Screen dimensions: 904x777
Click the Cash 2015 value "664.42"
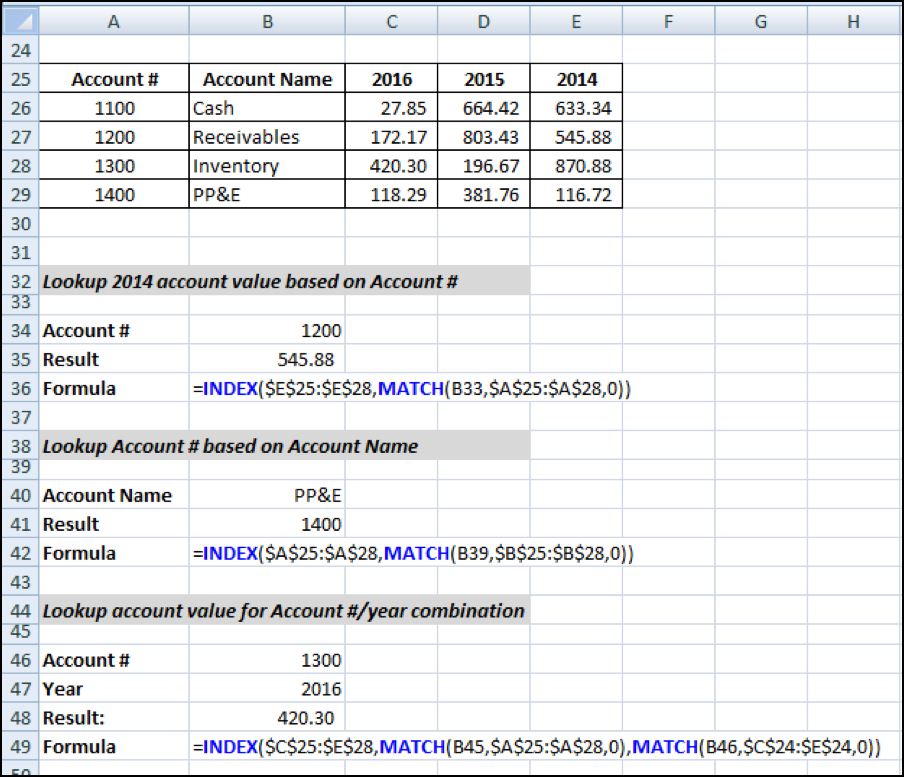484,108
